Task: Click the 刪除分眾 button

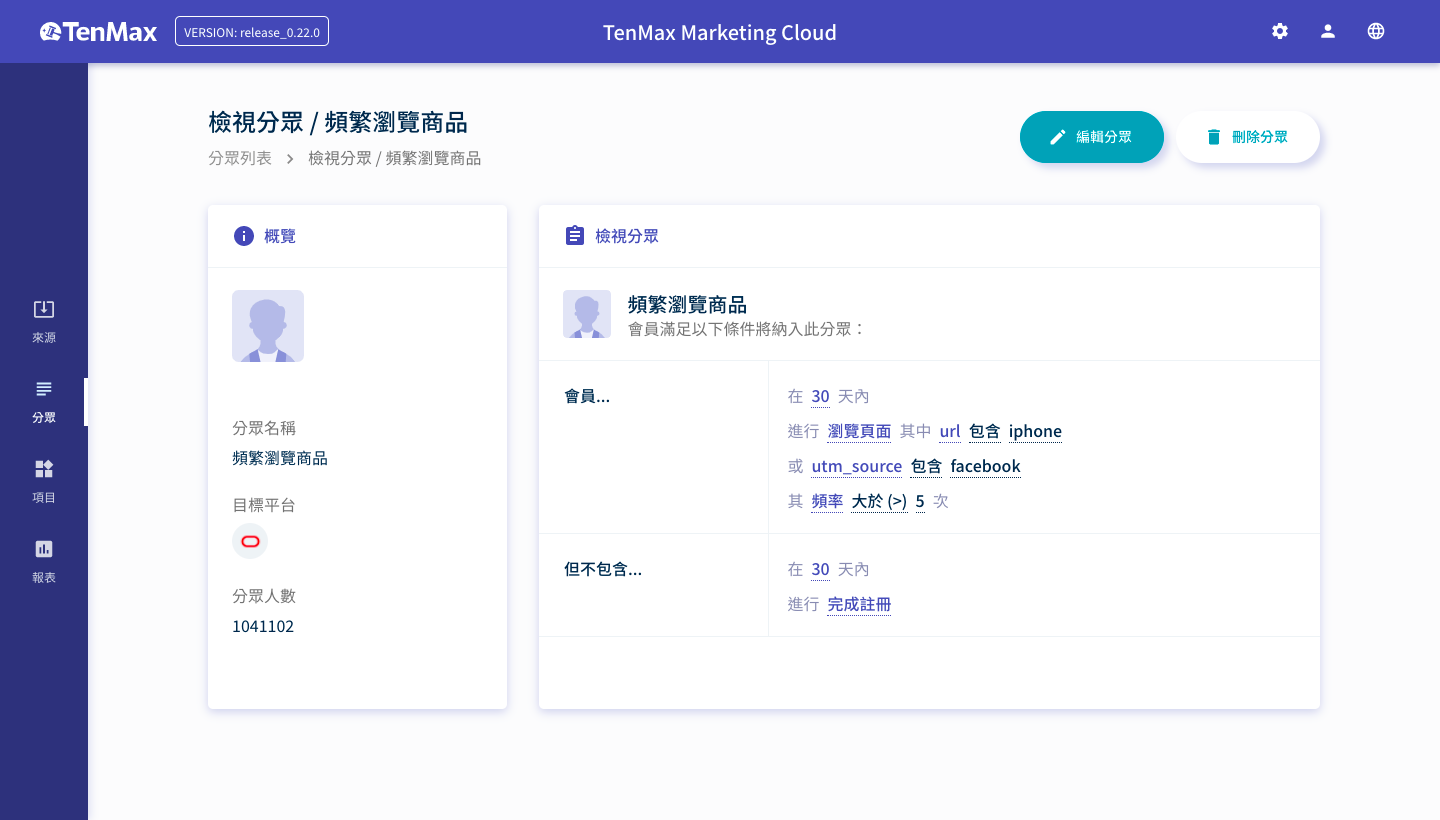Action: (x=1248, y=137)
